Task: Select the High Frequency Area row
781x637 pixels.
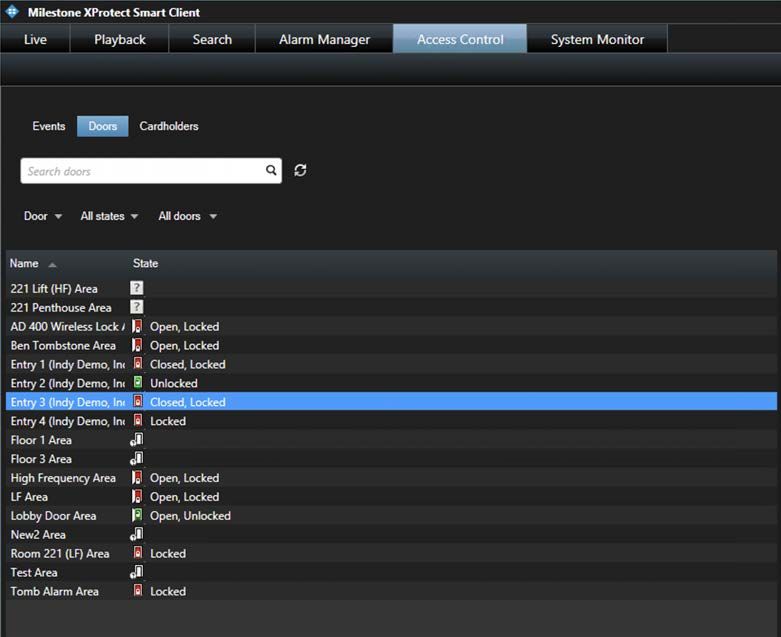Action: (x=391, y=478)
